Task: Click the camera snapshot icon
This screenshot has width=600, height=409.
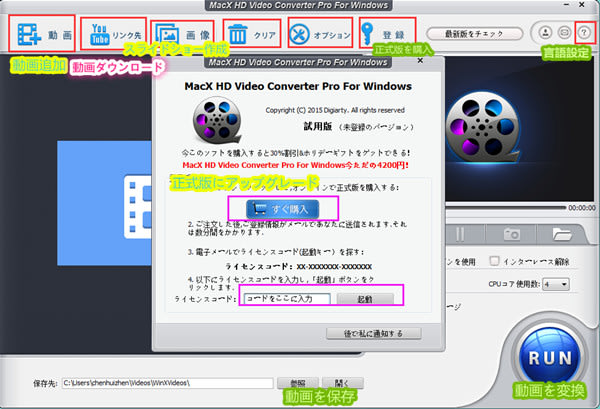Action: pos(512,234)
